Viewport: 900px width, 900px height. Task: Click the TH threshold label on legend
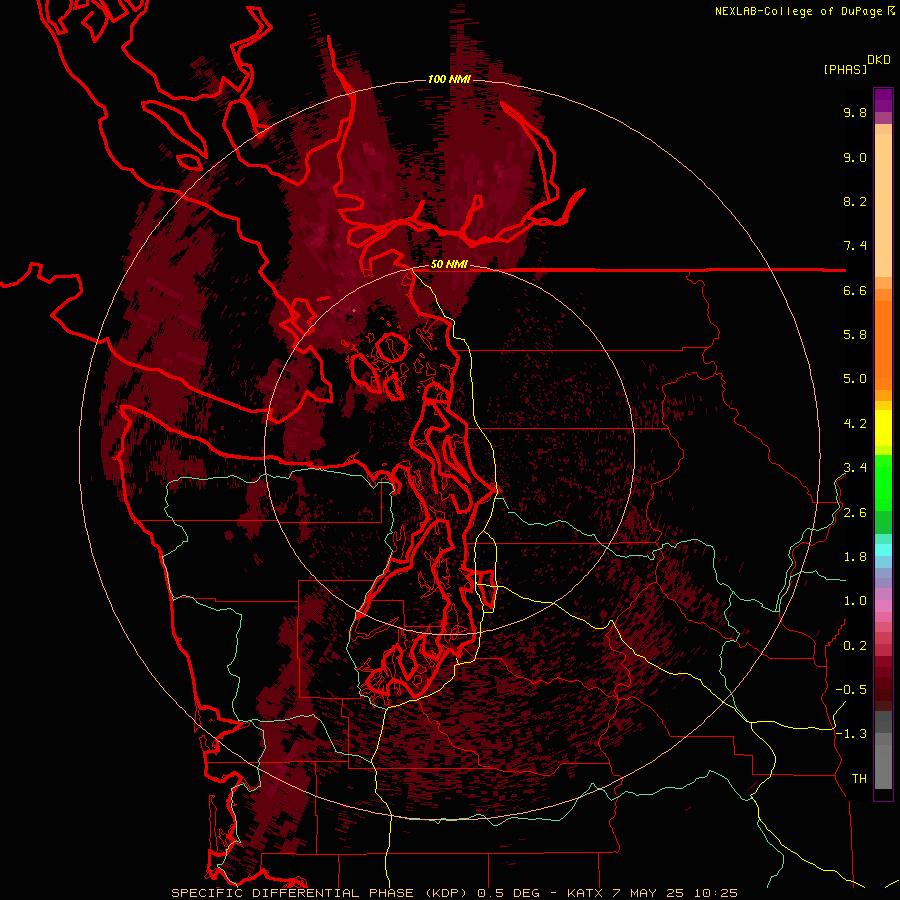pos(859,779)
